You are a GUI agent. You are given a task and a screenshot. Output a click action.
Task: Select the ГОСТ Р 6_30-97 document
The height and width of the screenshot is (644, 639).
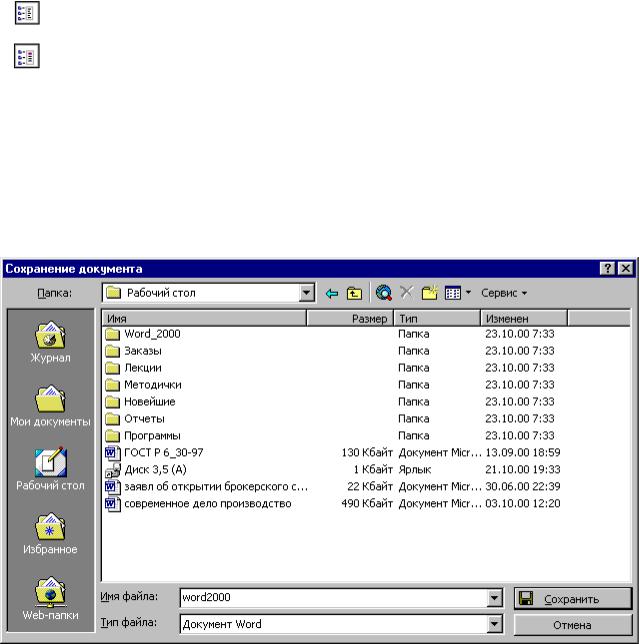coord(164,452)
